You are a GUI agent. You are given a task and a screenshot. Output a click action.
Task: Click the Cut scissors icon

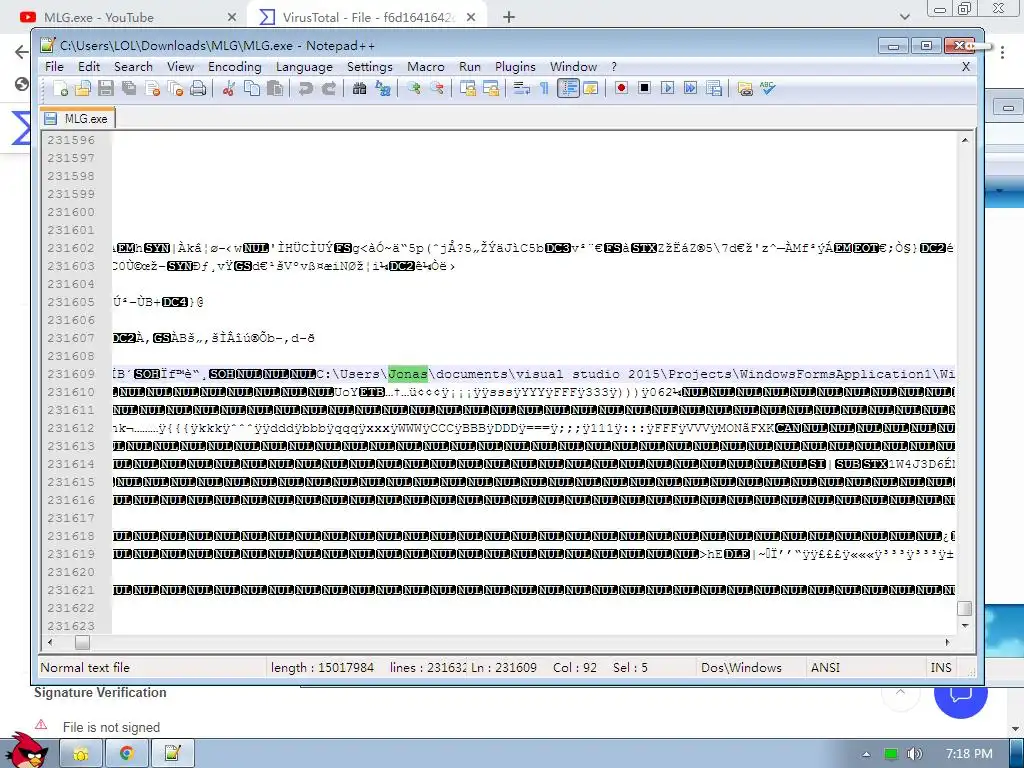pos(228,88)
